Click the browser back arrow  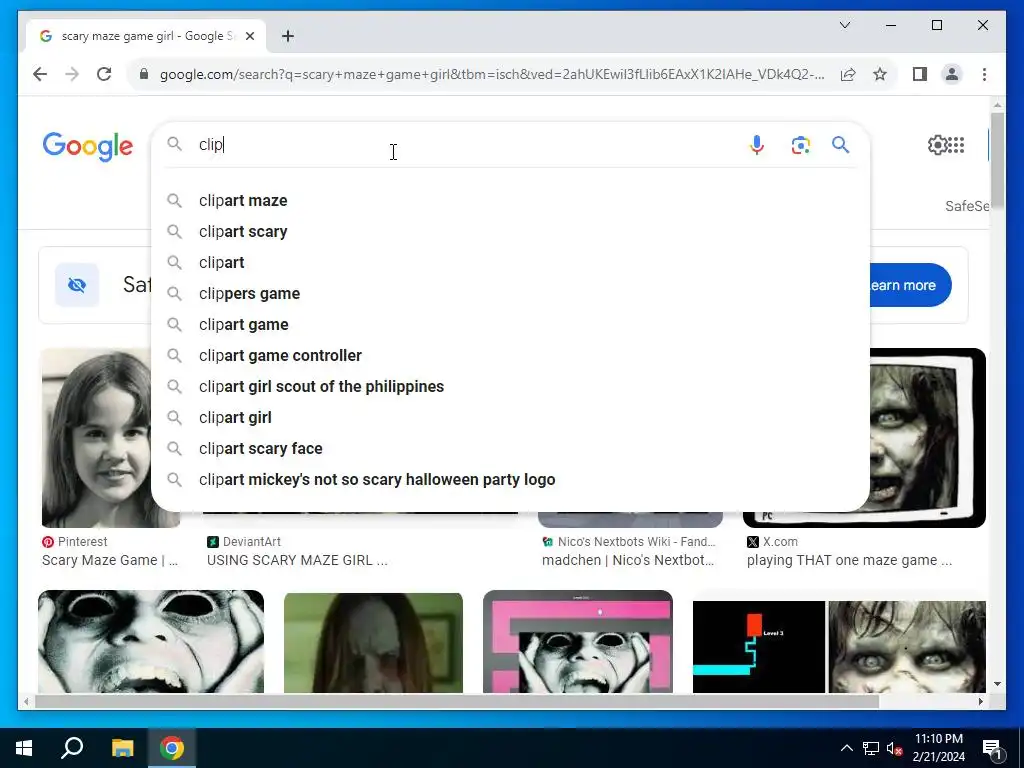click(x=40, y=74)
